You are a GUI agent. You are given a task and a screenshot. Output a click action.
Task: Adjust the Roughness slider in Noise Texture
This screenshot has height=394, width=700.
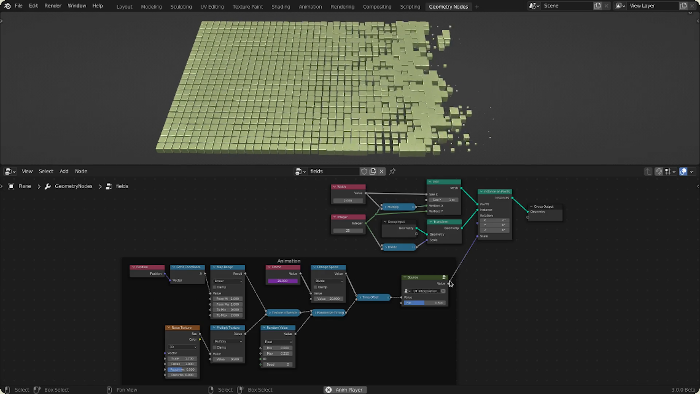click(x=183, y=369)
